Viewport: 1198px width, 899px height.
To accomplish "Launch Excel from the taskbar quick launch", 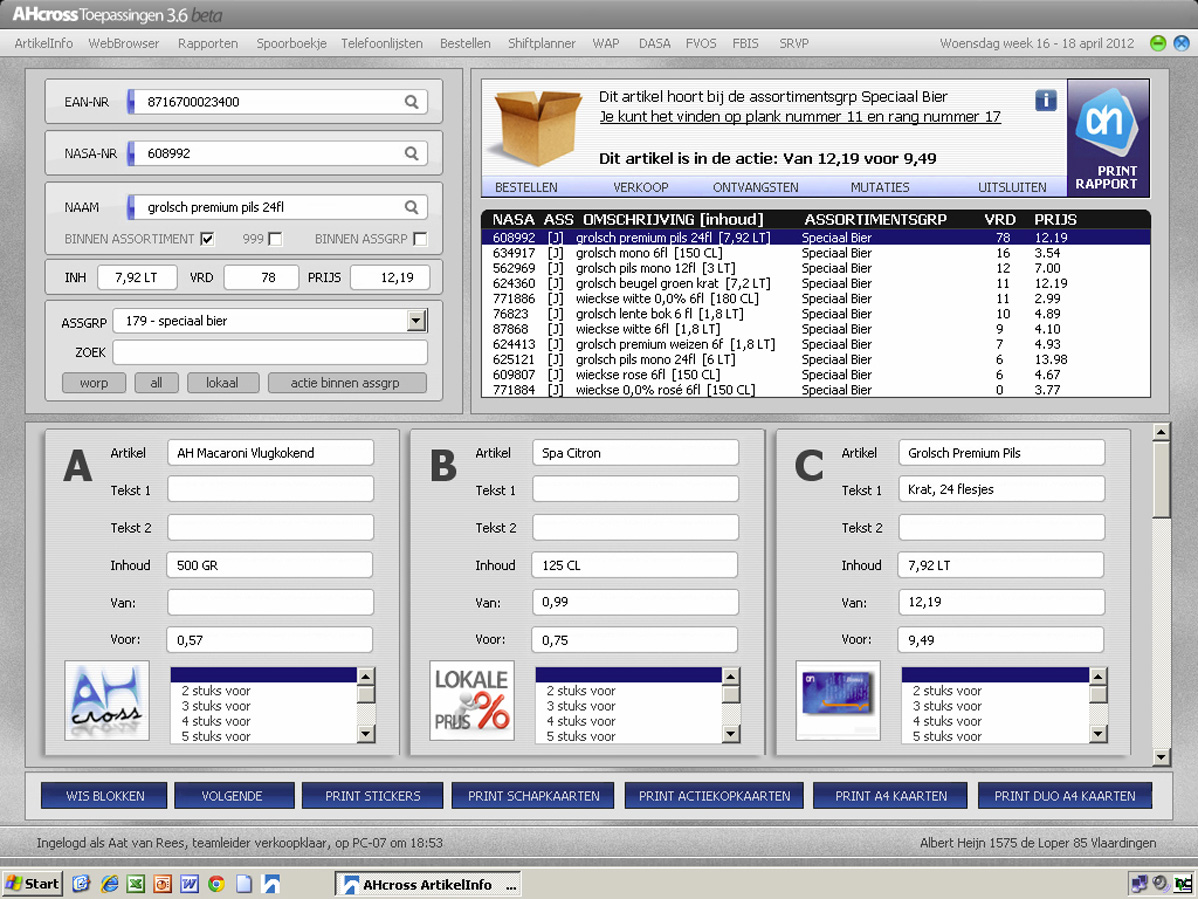I will point(136,884).
